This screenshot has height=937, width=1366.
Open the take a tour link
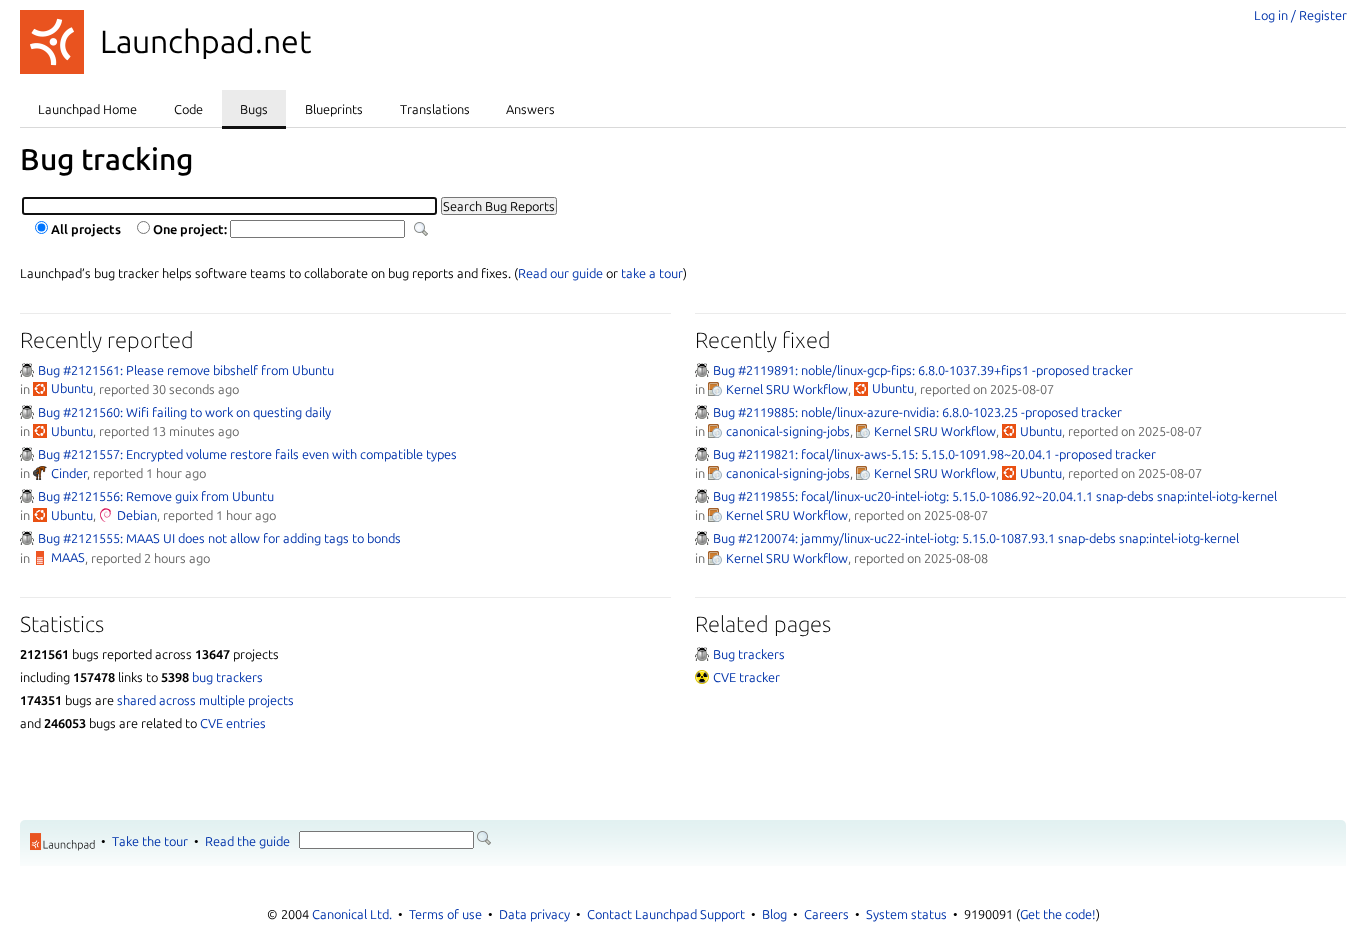[652, 273]
